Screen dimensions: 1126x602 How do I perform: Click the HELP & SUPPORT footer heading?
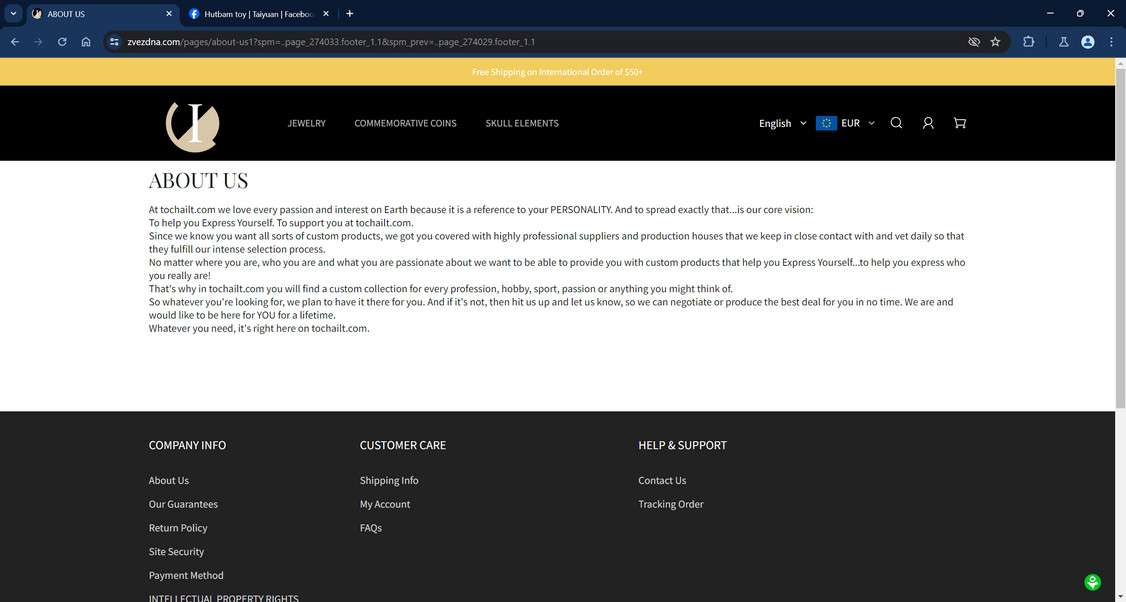click(x=682, y=445)
